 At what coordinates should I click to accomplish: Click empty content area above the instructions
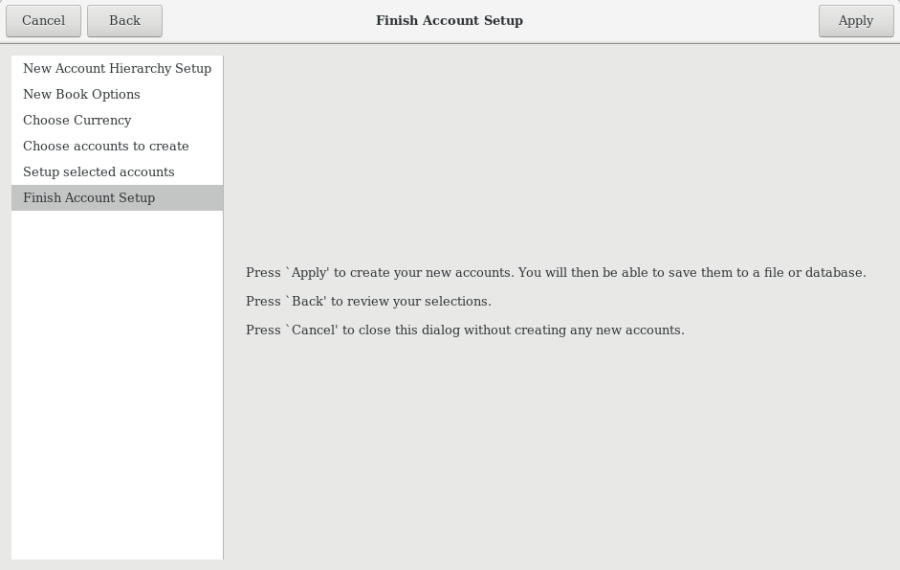pos(560,150)
